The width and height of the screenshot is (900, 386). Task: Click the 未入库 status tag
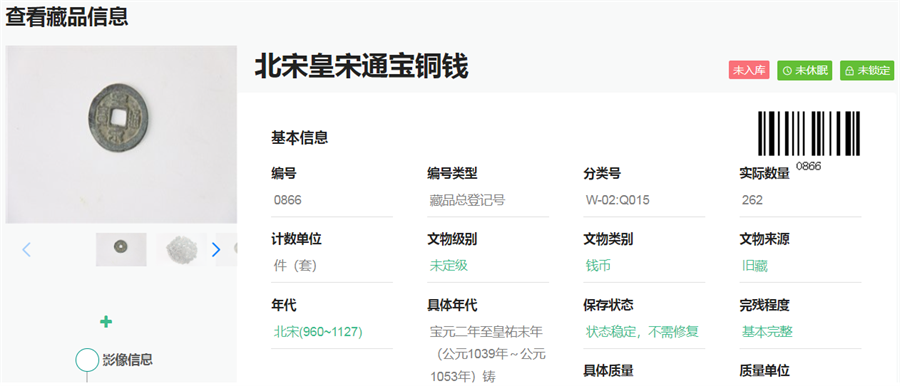tap(749, 71)
